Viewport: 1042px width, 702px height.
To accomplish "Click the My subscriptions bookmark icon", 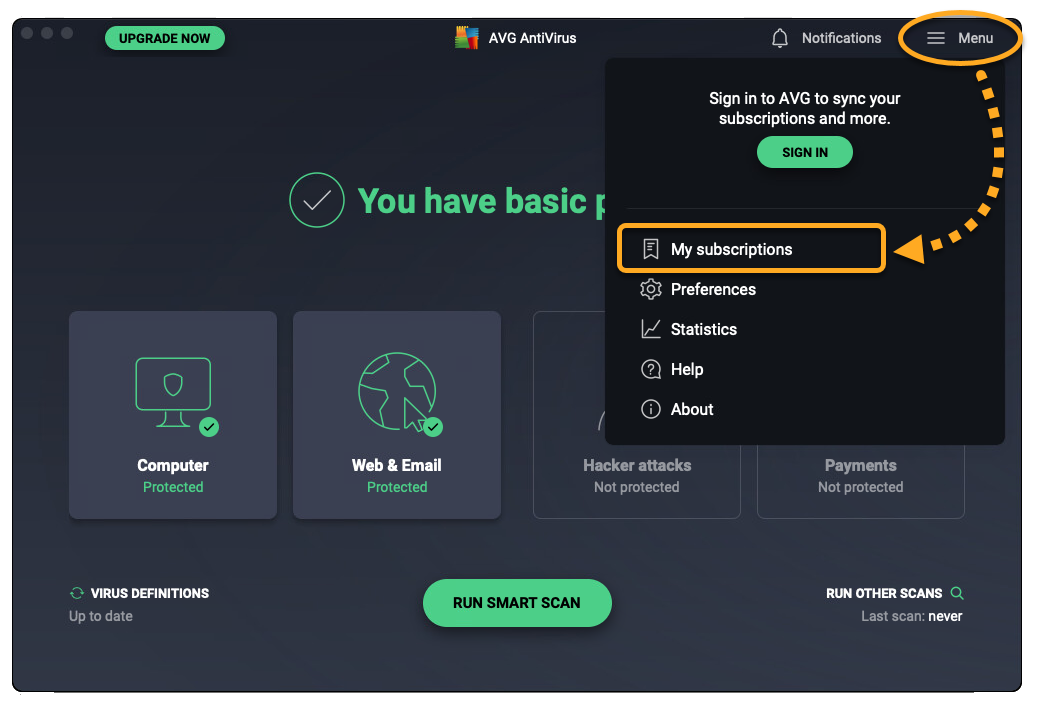I will (x=651, y=249).
